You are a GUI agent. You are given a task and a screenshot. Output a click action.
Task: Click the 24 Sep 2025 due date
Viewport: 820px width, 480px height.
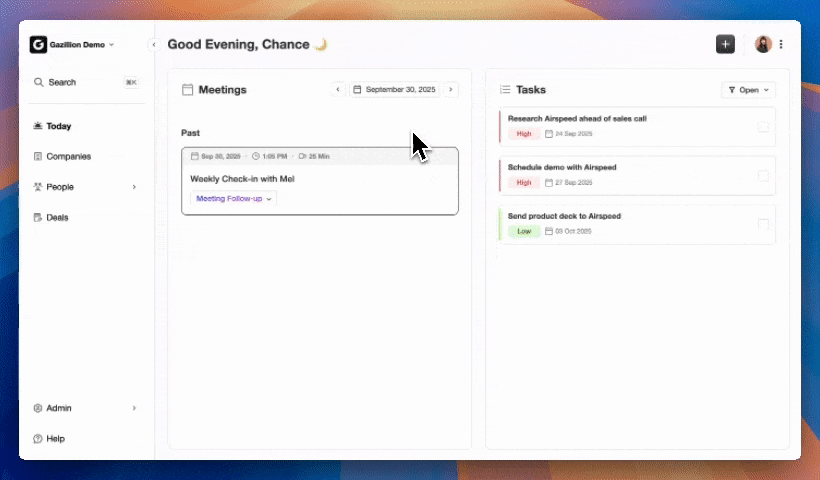[x=568, y=134]
